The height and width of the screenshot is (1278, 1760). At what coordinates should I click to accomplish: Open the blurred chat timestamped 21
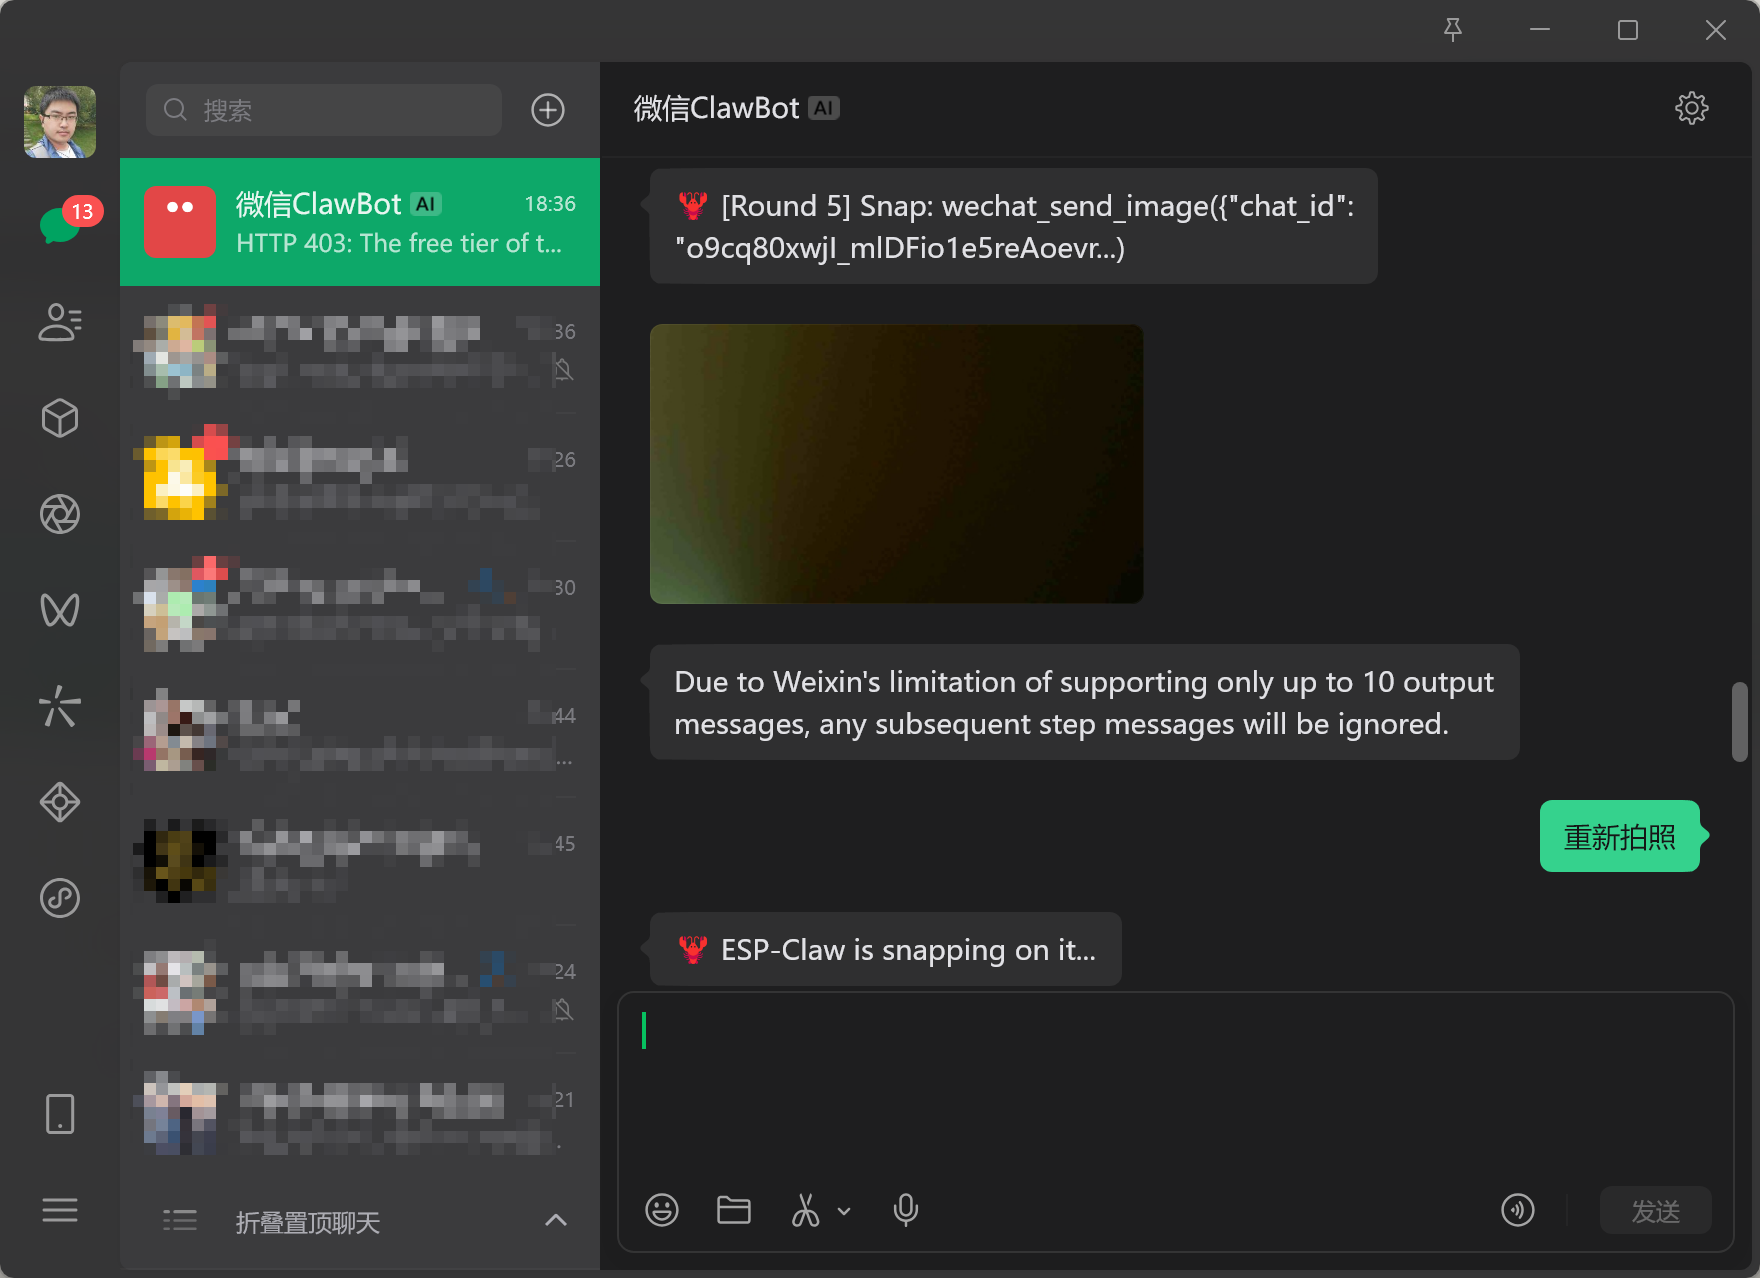[x=360, y=1118]
